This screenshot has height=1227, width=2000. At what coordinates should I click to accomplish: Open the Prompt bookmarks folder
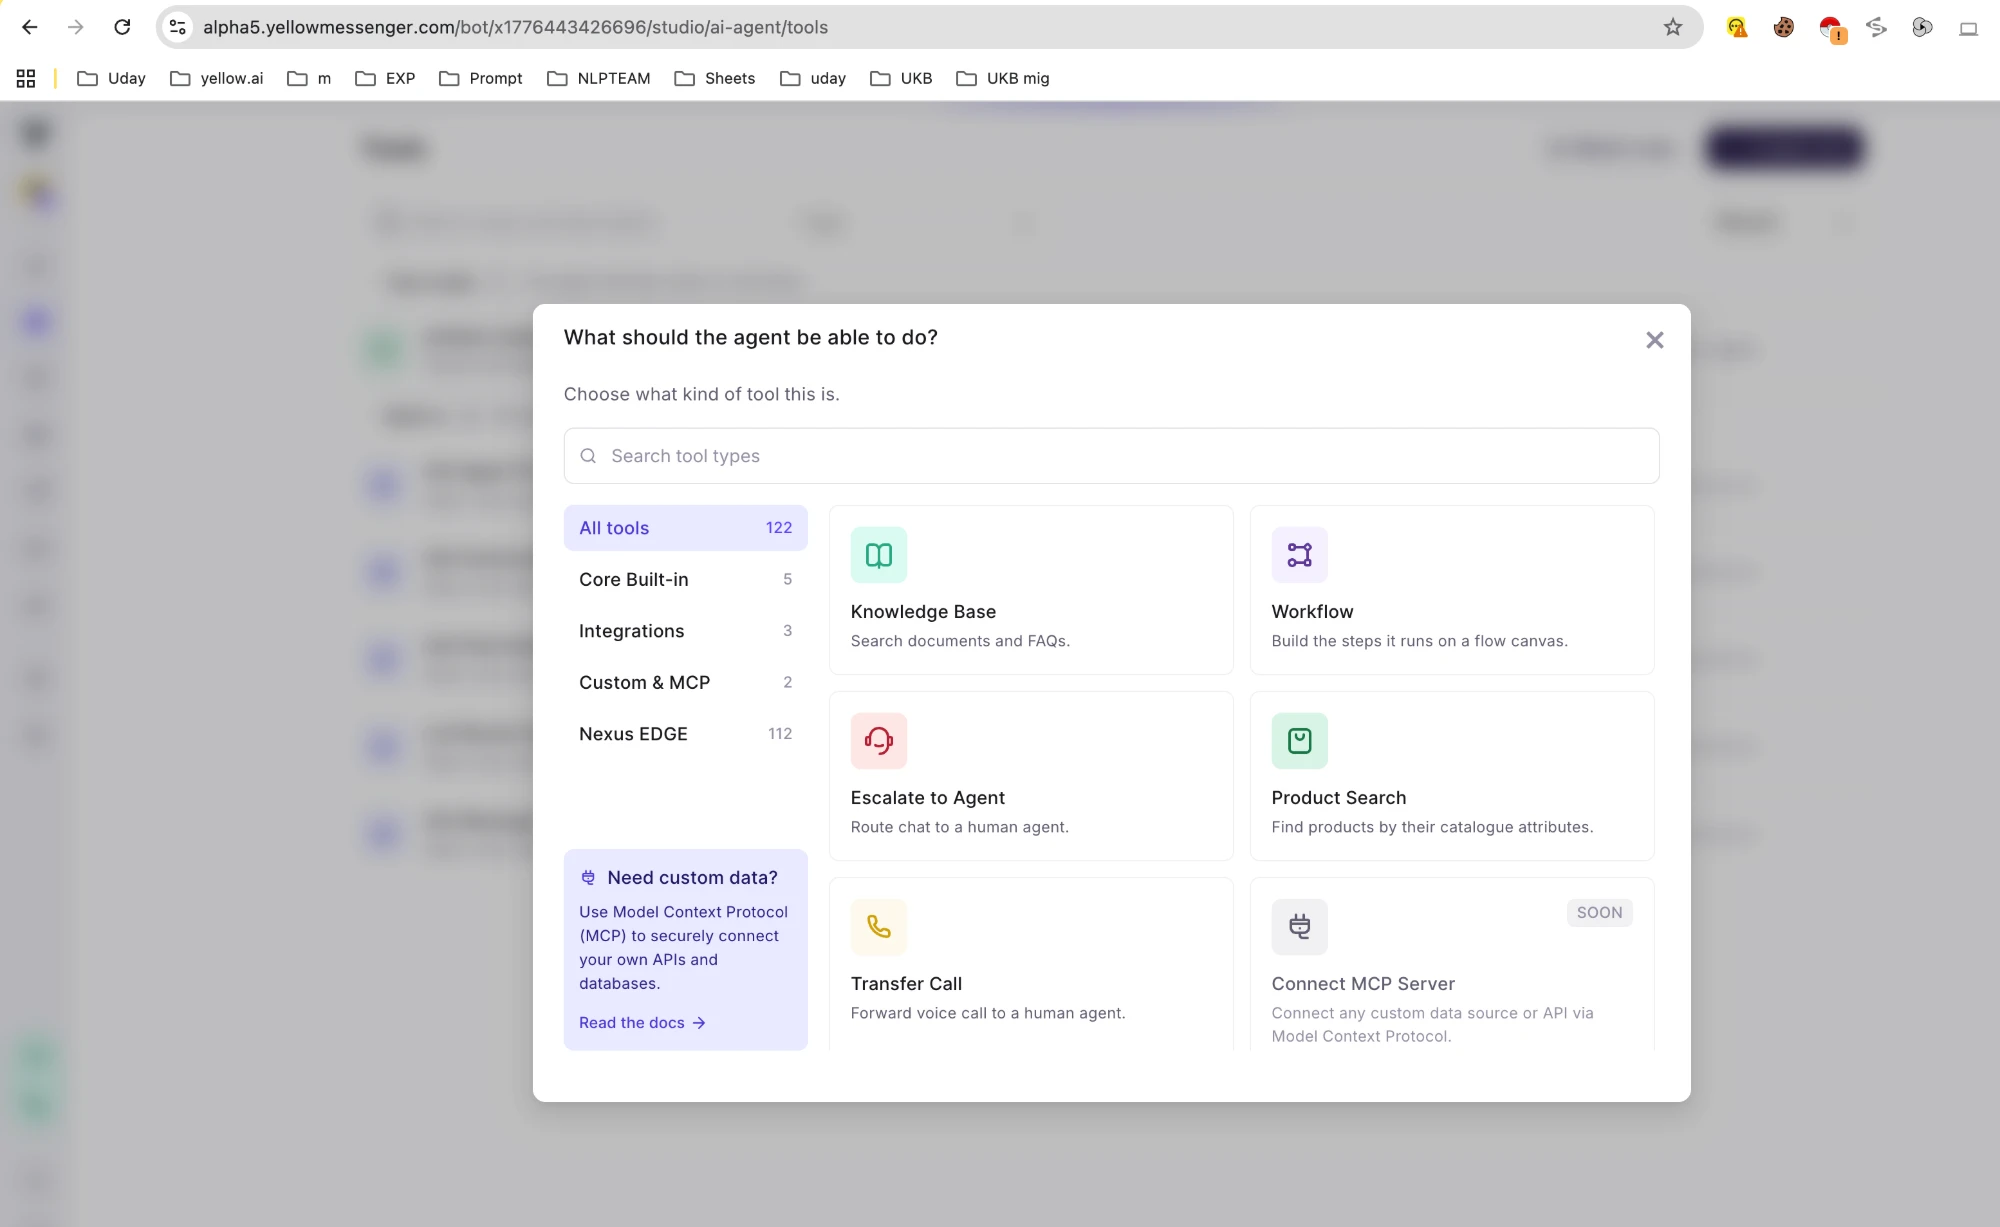481,78
